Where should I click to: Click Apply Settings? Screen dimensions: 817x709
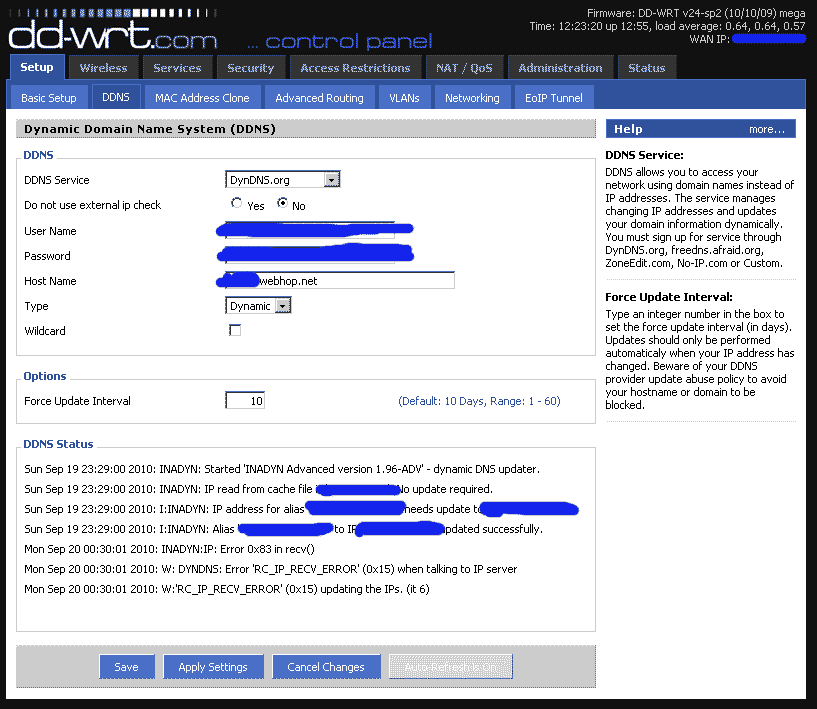point(213,667)
